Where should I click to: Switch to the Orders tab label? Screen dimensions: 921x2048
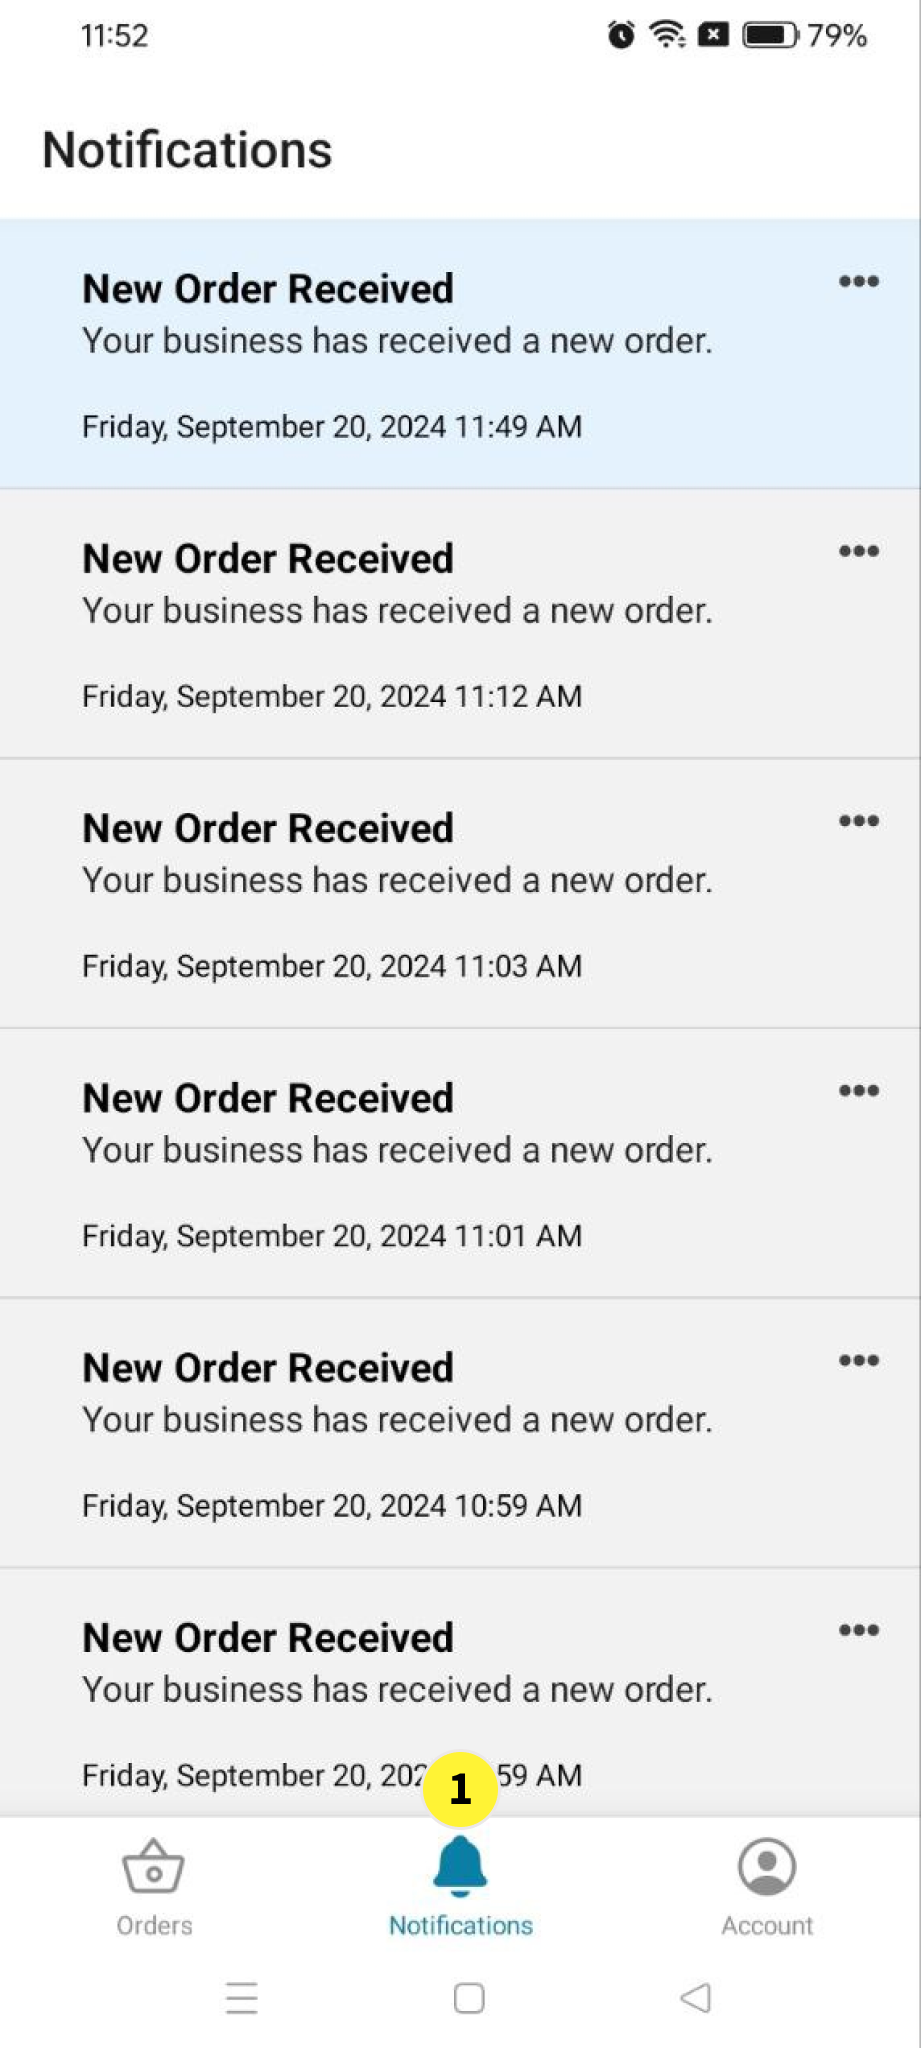(x=154, y=1925)
